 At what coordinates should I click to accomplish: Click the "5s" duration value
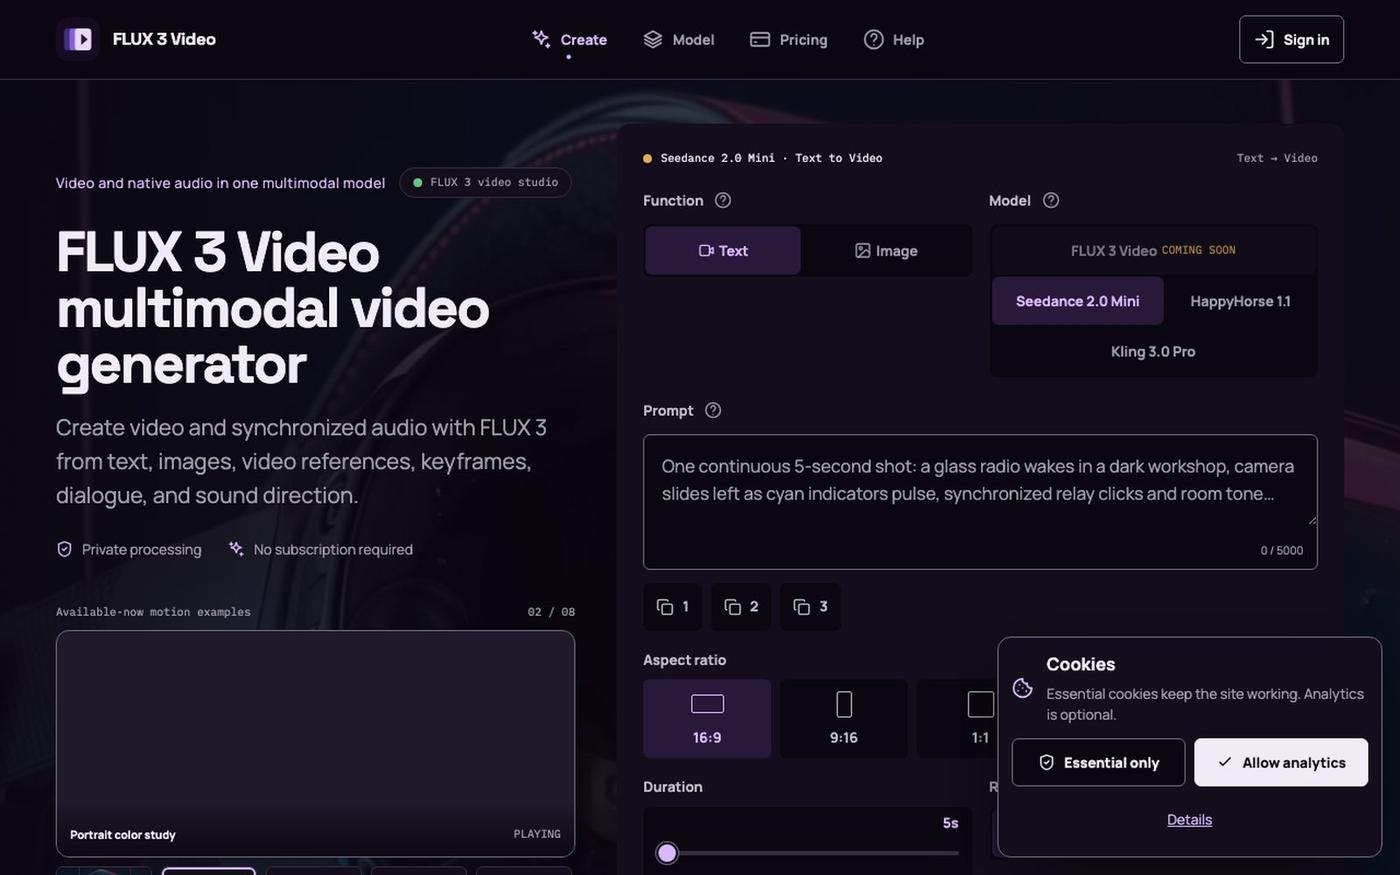(x=950, y=823)
